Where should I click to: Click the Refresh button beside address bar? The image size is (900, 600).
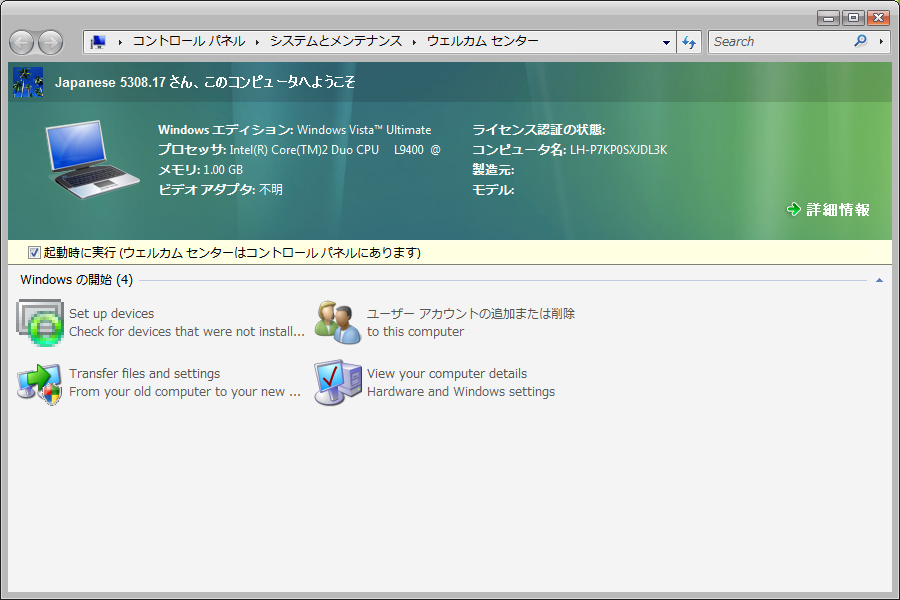(x=689, y=42)
